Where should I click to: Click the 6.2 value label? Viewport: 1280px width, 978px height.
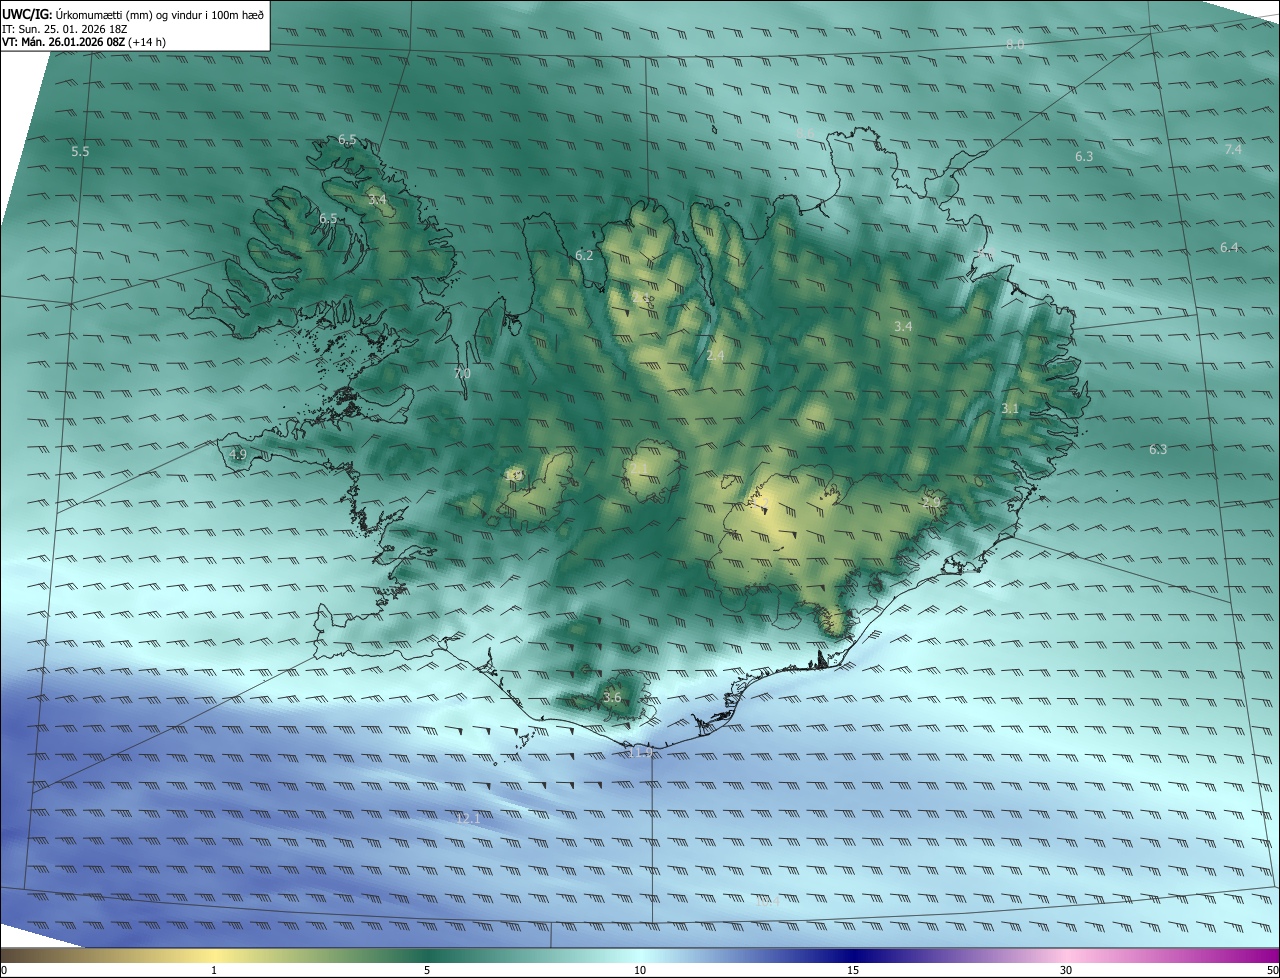click(x=584, y=256)
